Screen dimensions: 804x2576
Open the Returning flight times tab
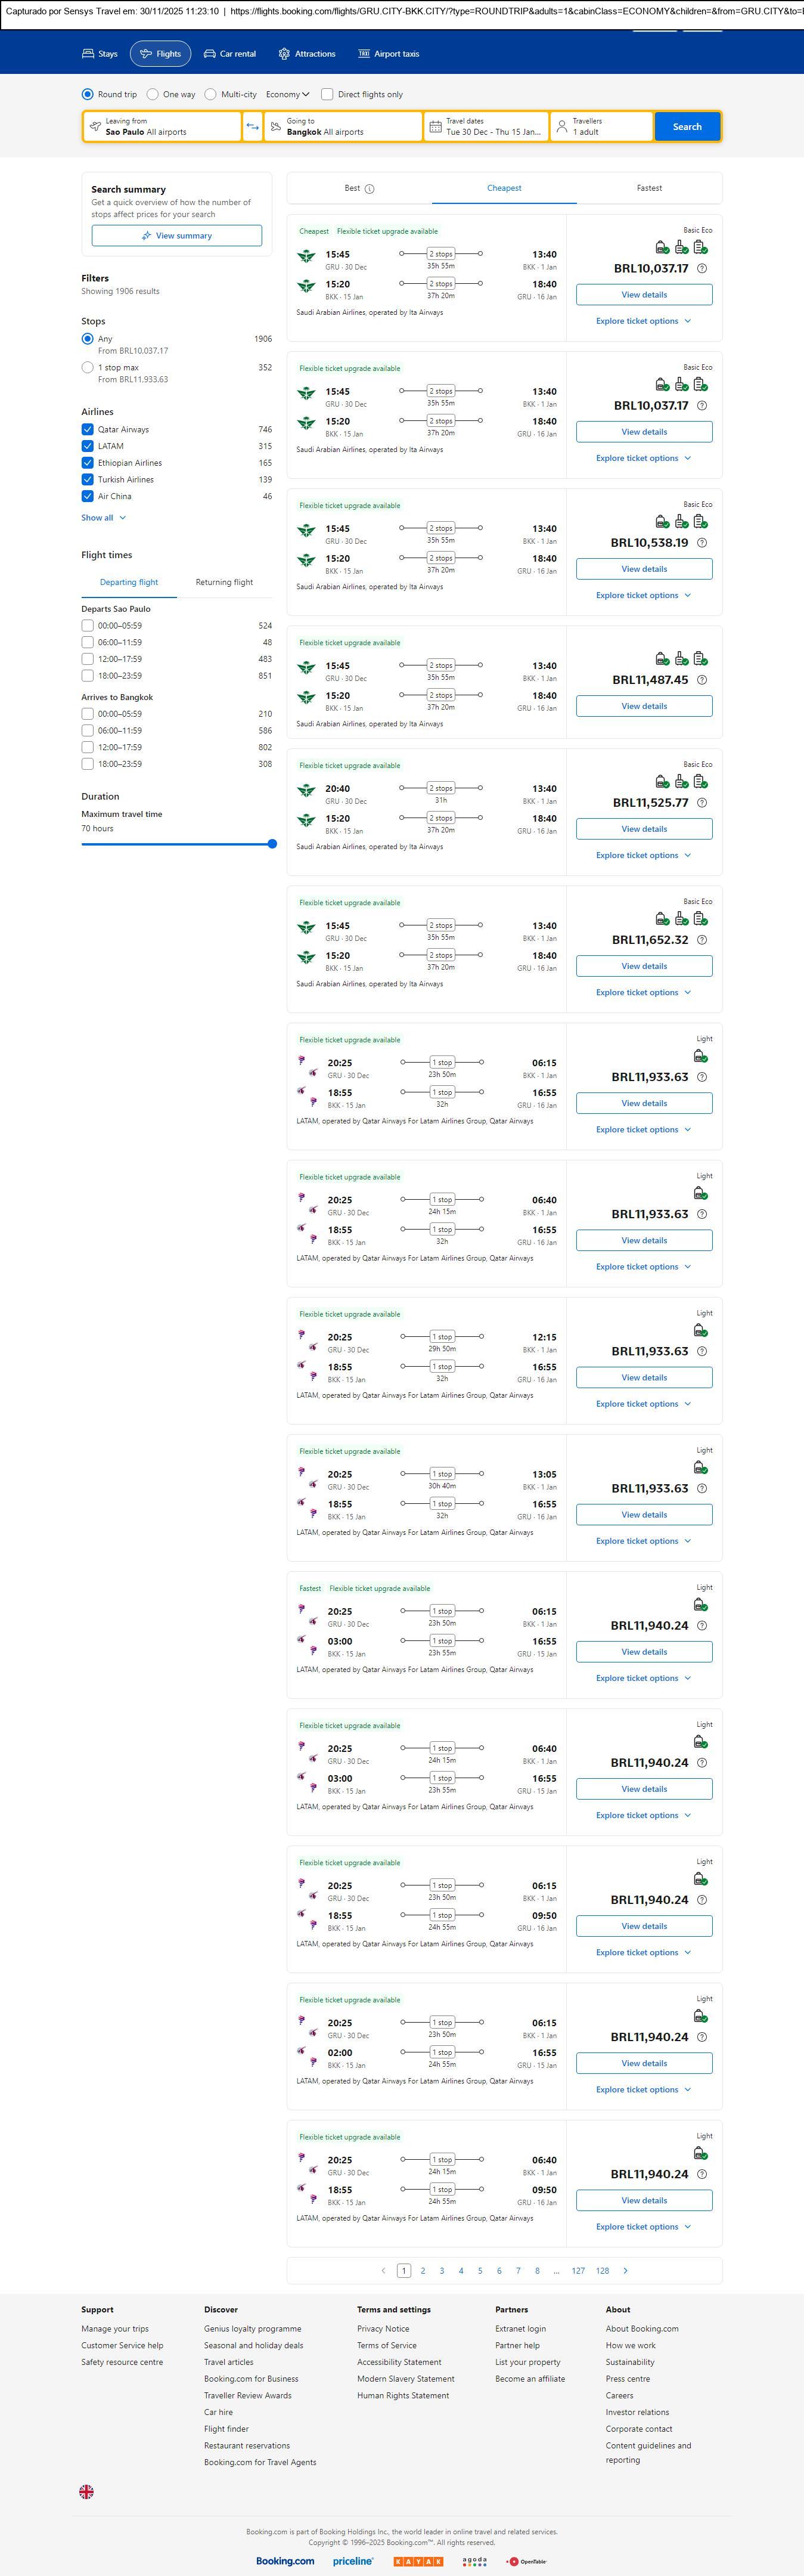point(224,582)
